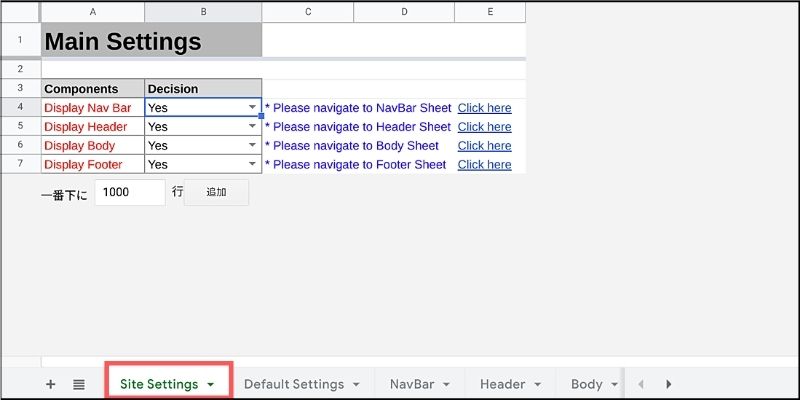Click the 追加 add rows button
The image size is (800, 400).
[x=216, y=192]
